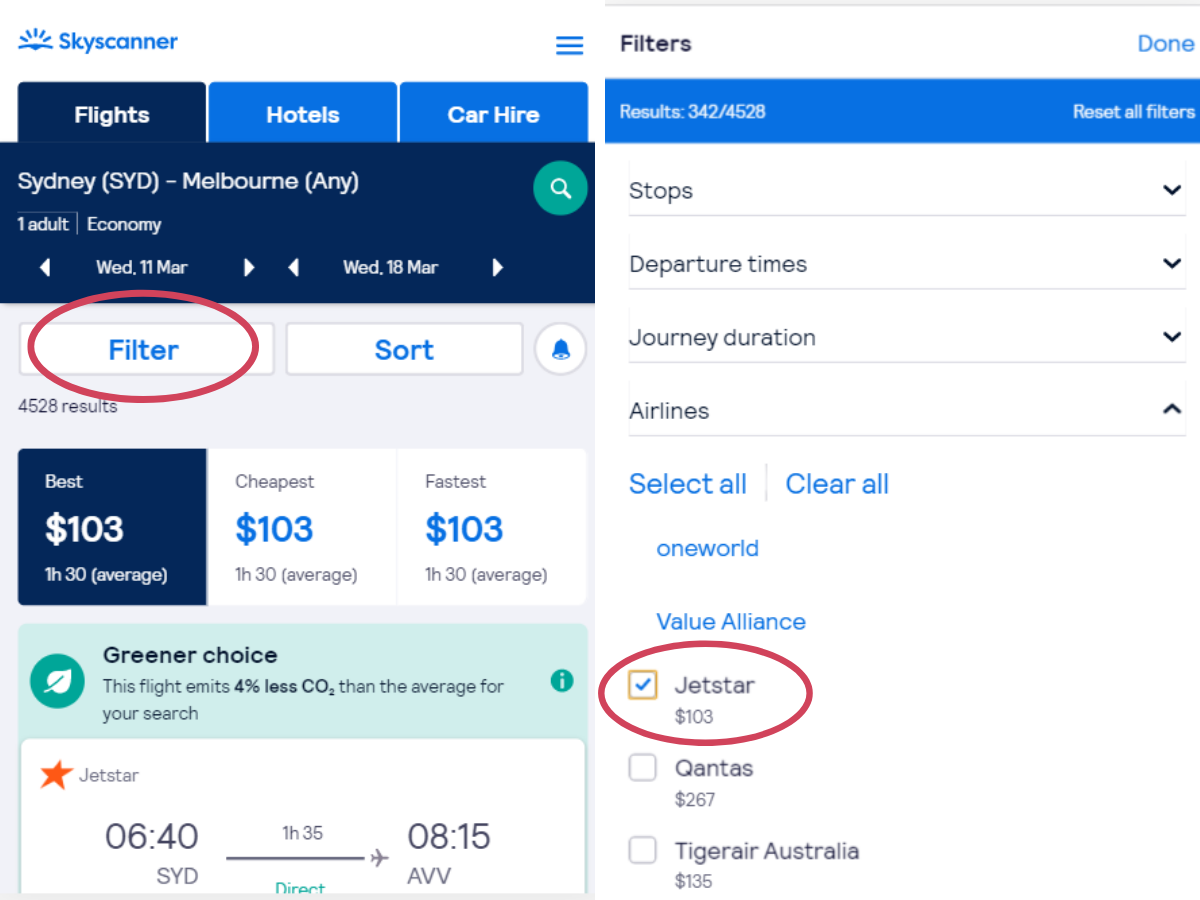Image resolution: width=1200 pixels, height=900 pixels.
Task: Click the Skyscanner logo
Action: tap(98, 42)
